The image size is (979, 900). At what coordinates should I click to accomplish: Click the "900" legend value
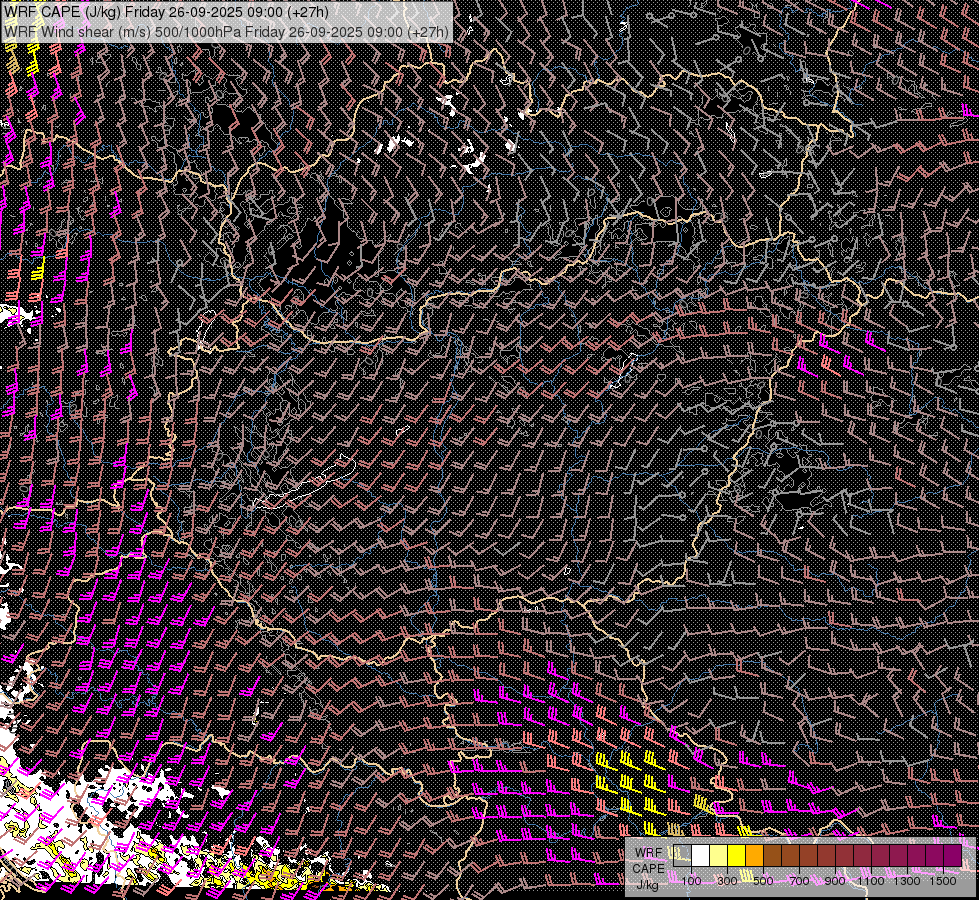(x=835, y=881)
